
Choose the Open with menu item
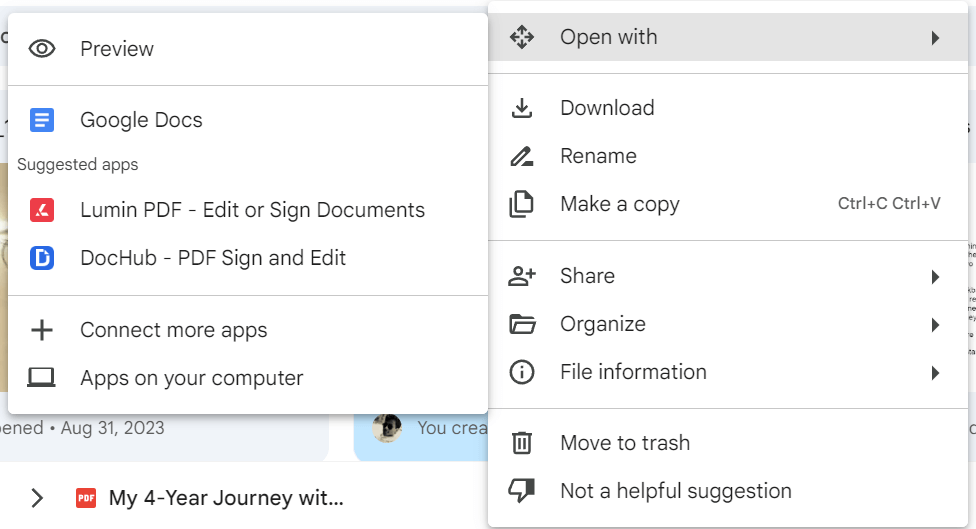pyautogui.click(x=608, y=37)
